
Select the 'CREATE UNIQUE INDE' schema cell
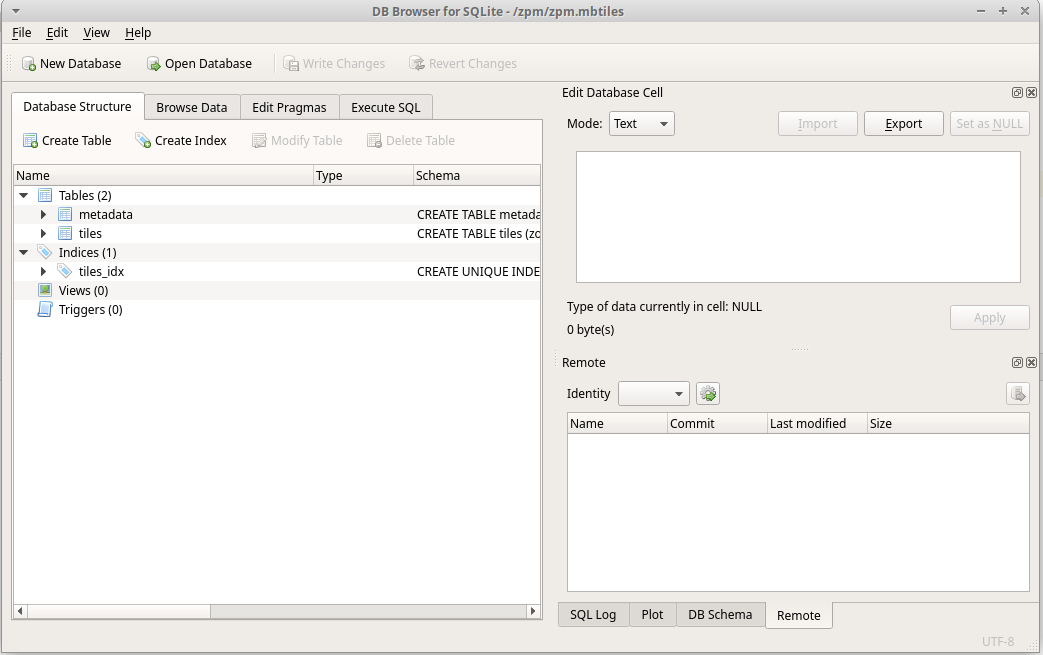477,271
